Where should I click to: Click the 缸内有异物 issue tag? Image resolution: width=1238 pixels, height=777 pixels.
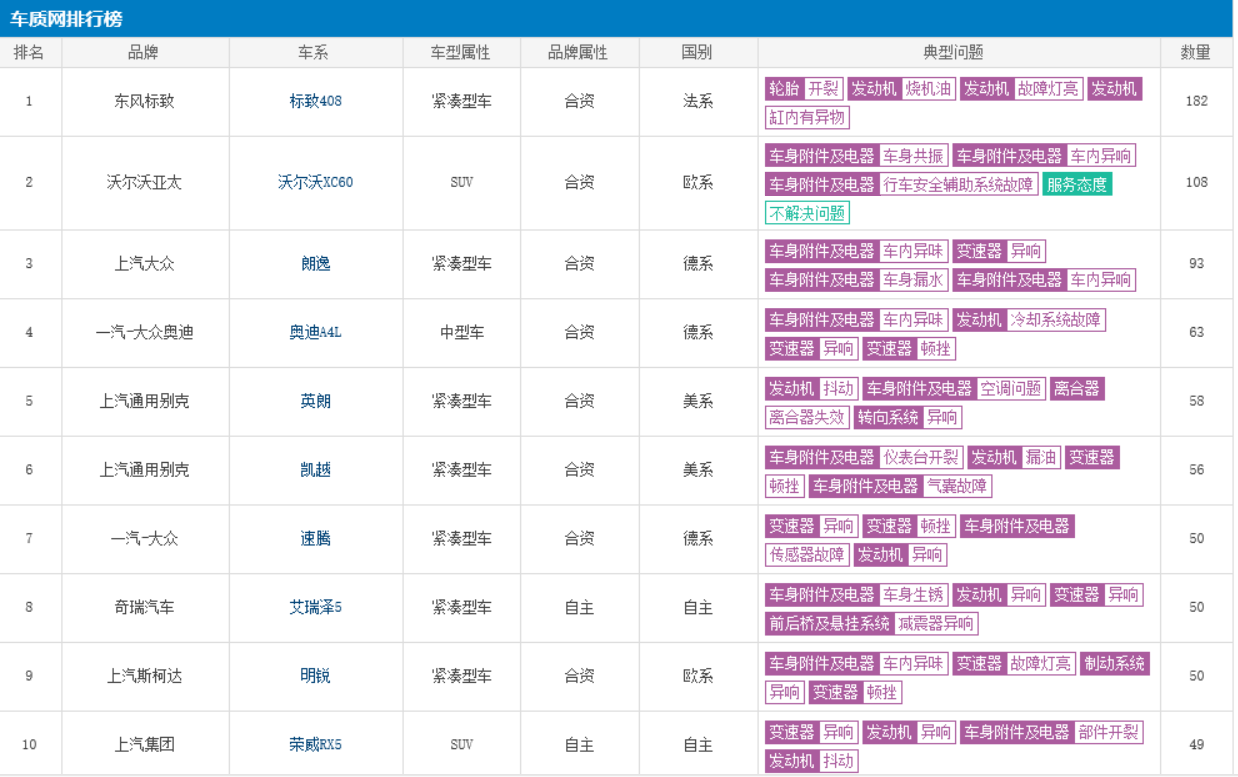tap(807, 117)
